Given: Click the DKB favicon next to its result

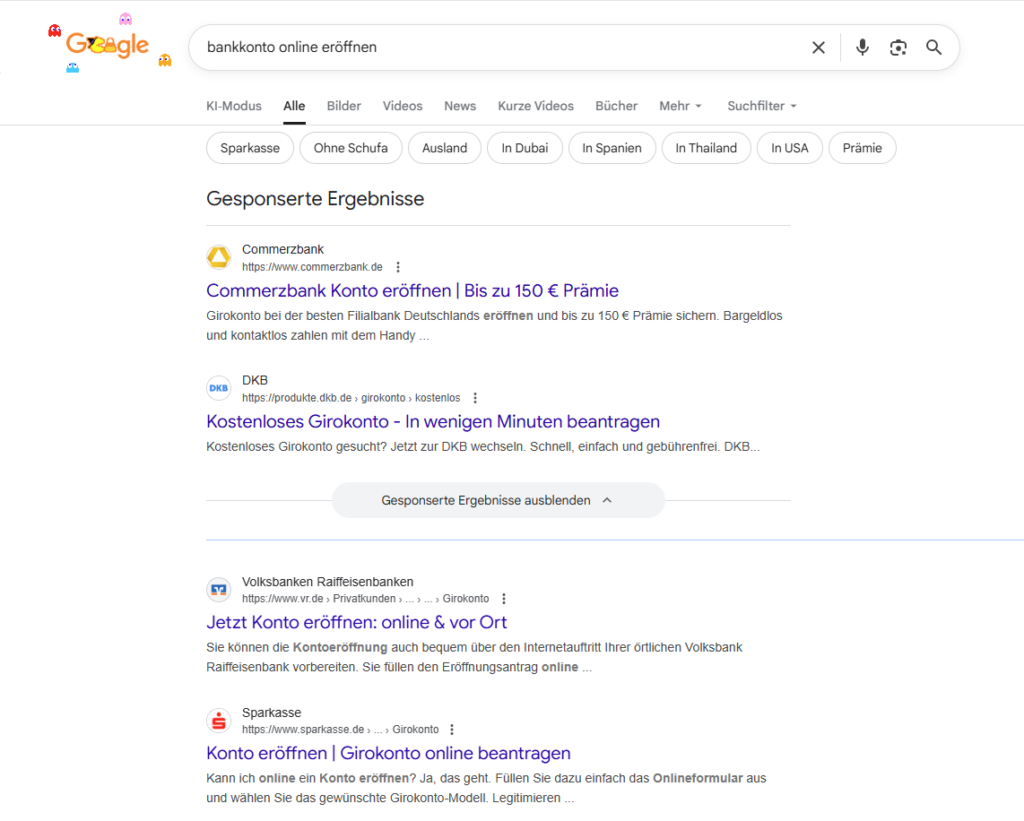Looking at the screenshot, I should (219, 388).
